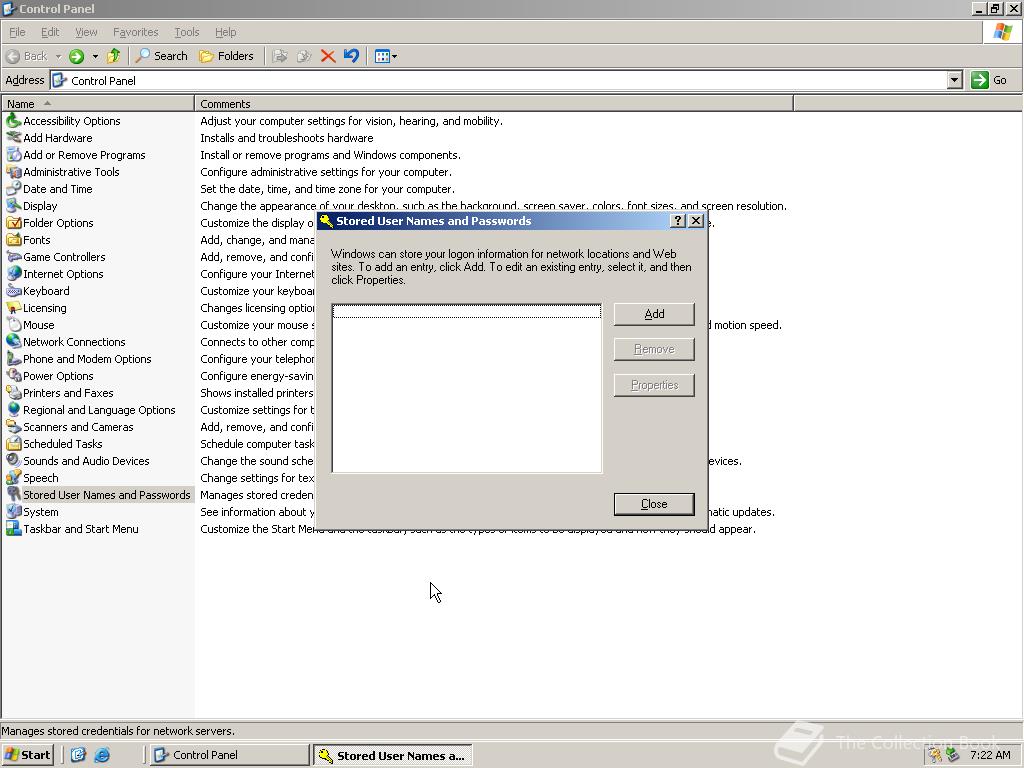Open the Display icon
The image size is (1024, 768).
coord(14,206)
